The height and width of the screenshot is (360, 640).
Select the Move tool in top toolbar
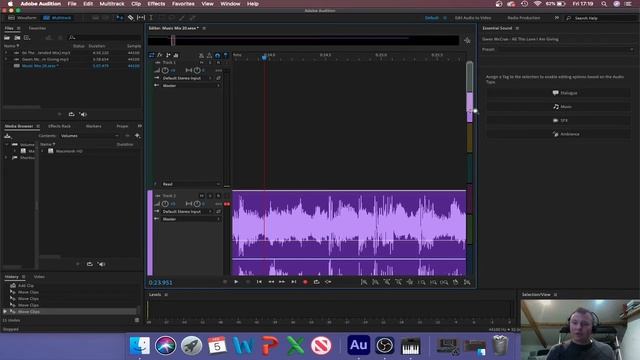119,18
